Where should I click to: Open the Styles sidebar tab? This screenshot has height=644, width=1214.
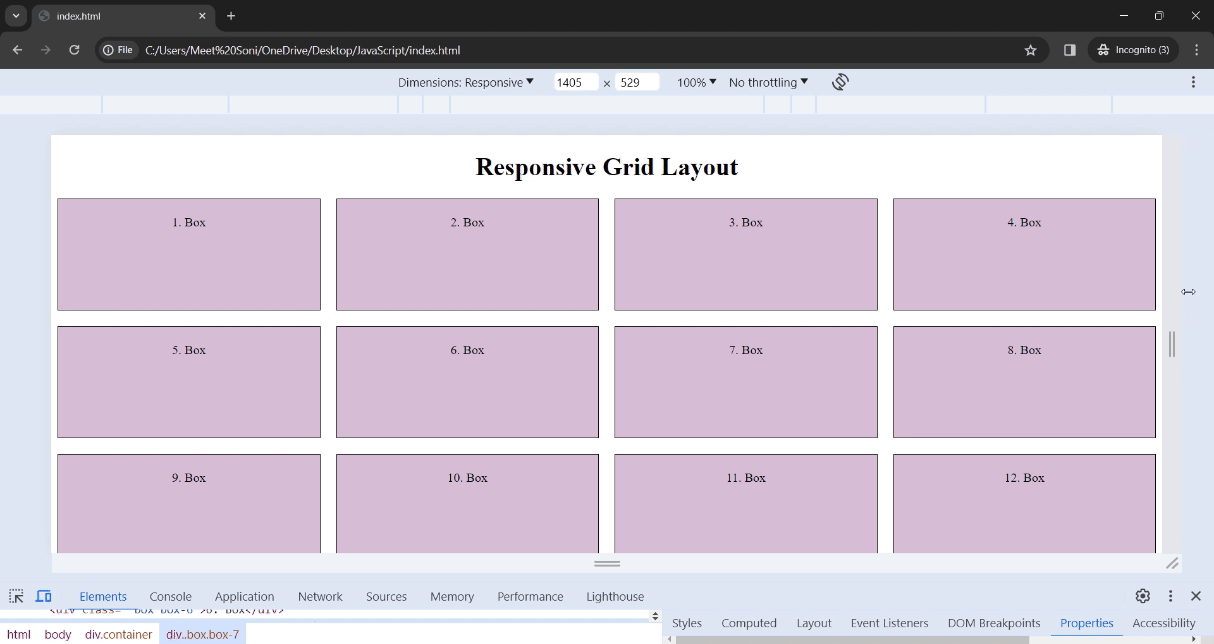687,623
